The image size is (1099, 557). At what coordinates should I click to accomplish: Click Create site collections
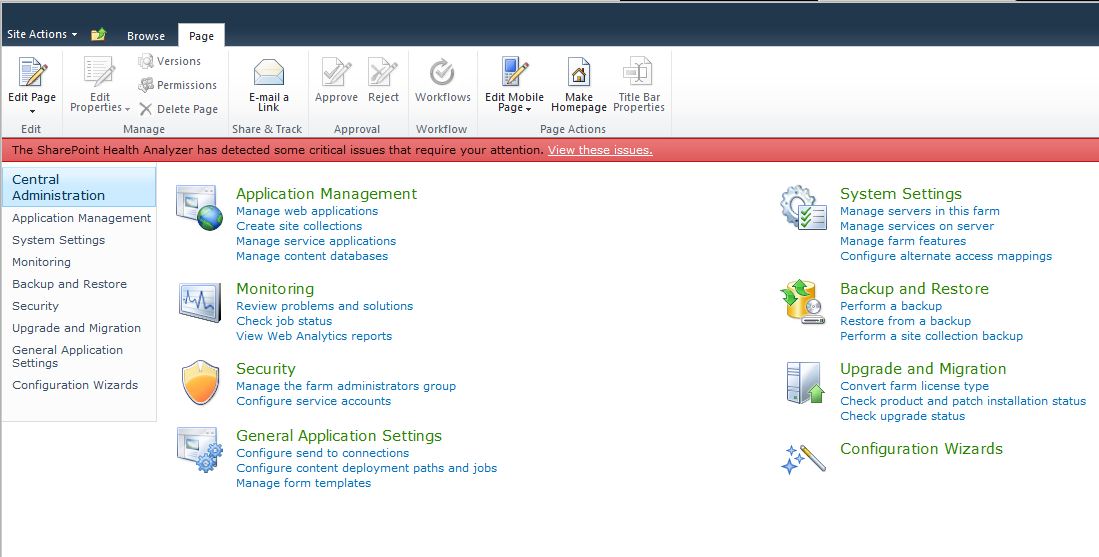pyautogui.click(x=299, y=226)
